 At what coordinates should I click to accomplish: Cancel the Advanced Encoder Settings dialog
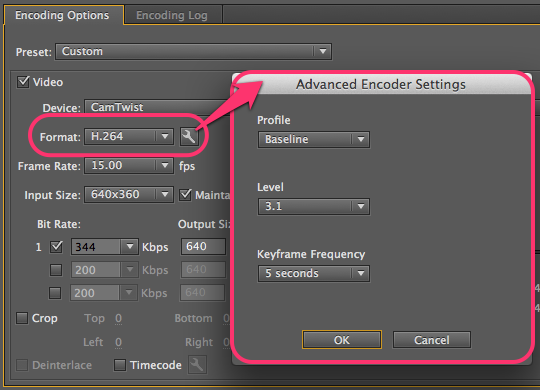click(x=432, y=340)
